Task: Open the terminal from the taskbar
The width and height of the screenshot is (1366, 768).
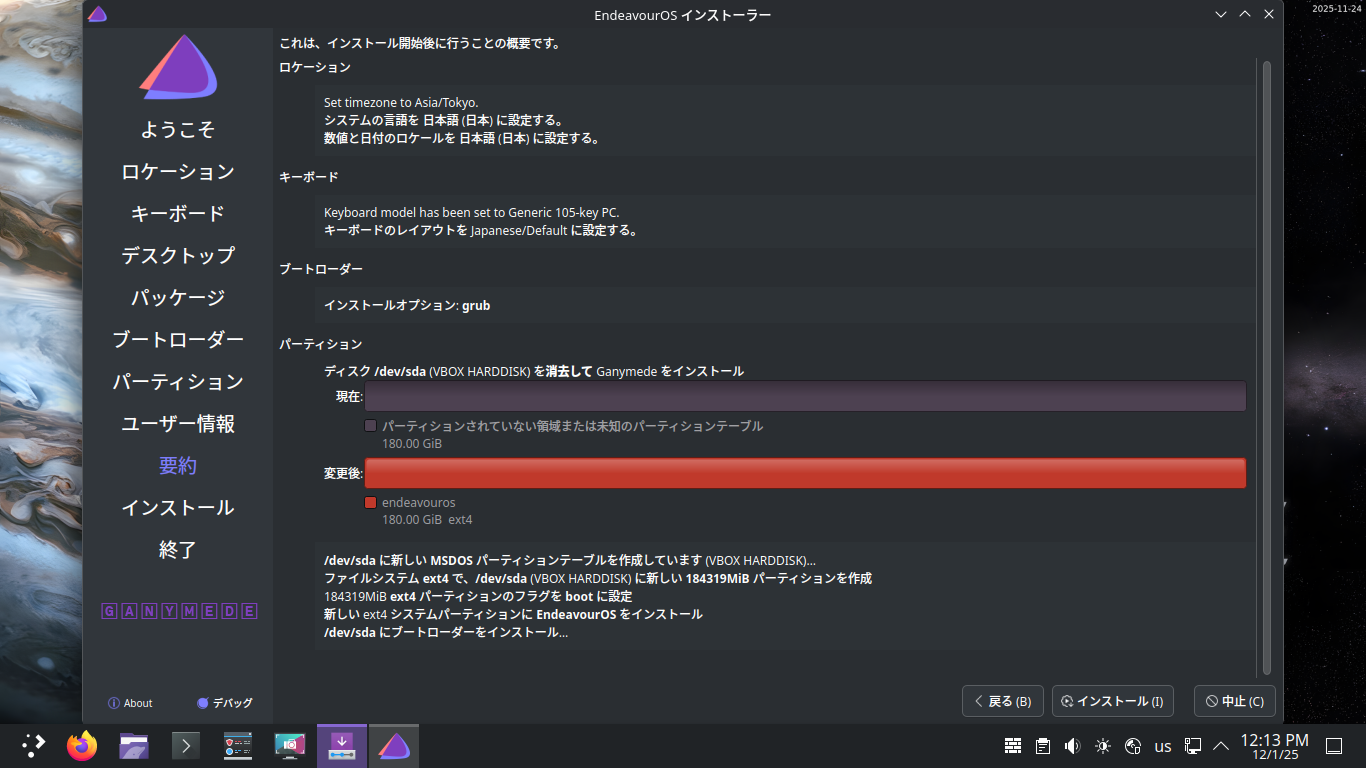Action: click(186, 746)
